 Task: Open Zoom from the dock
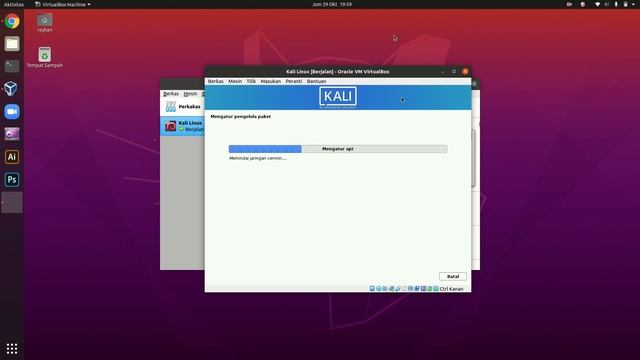coord(12,111)
